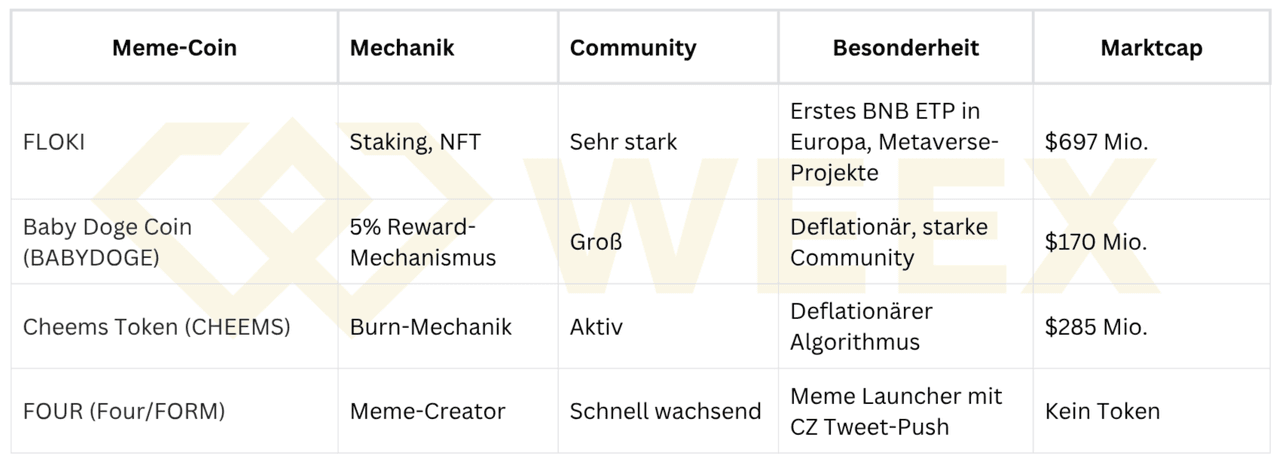Select the 5% Reward-Mechanismus cell
1280x465 pixels.
tap(422, 242)
